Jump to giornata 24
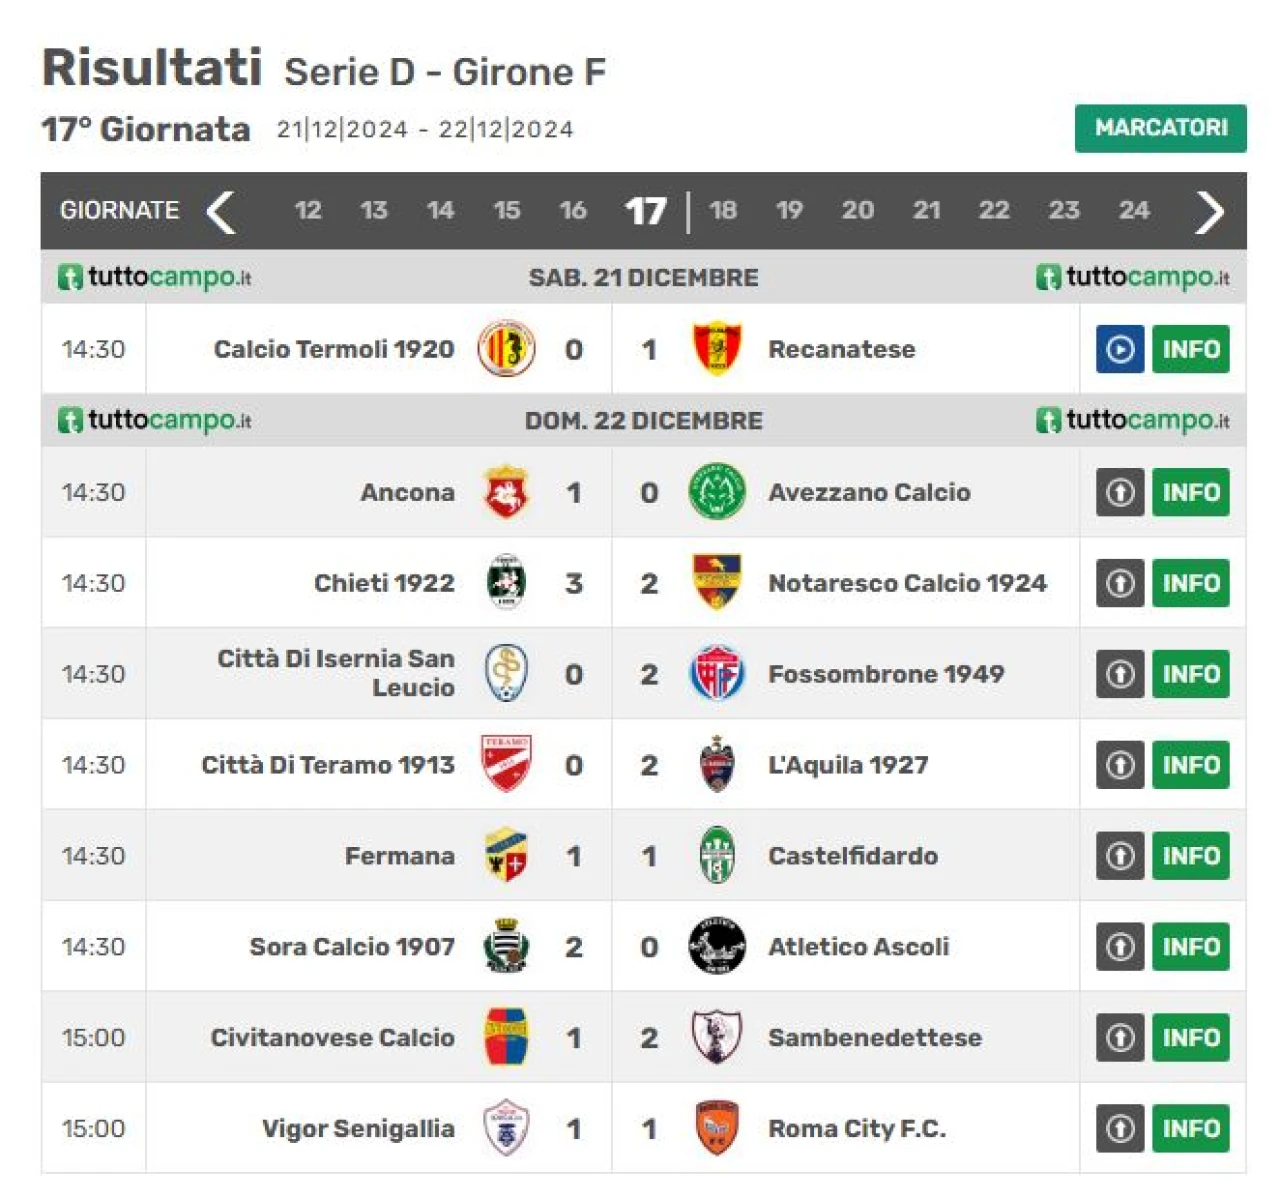Viewport: 1280px width, 1199px height. (x=1134, y=210)
